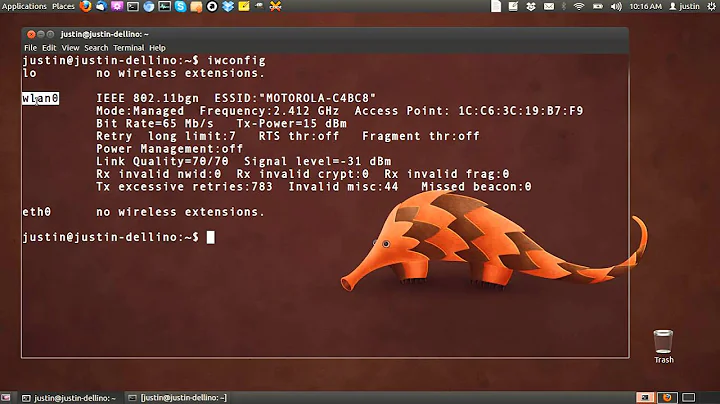Click the small dark launcher before the orange X
This screenshot has height=404, width=720.
coord(259,6)
